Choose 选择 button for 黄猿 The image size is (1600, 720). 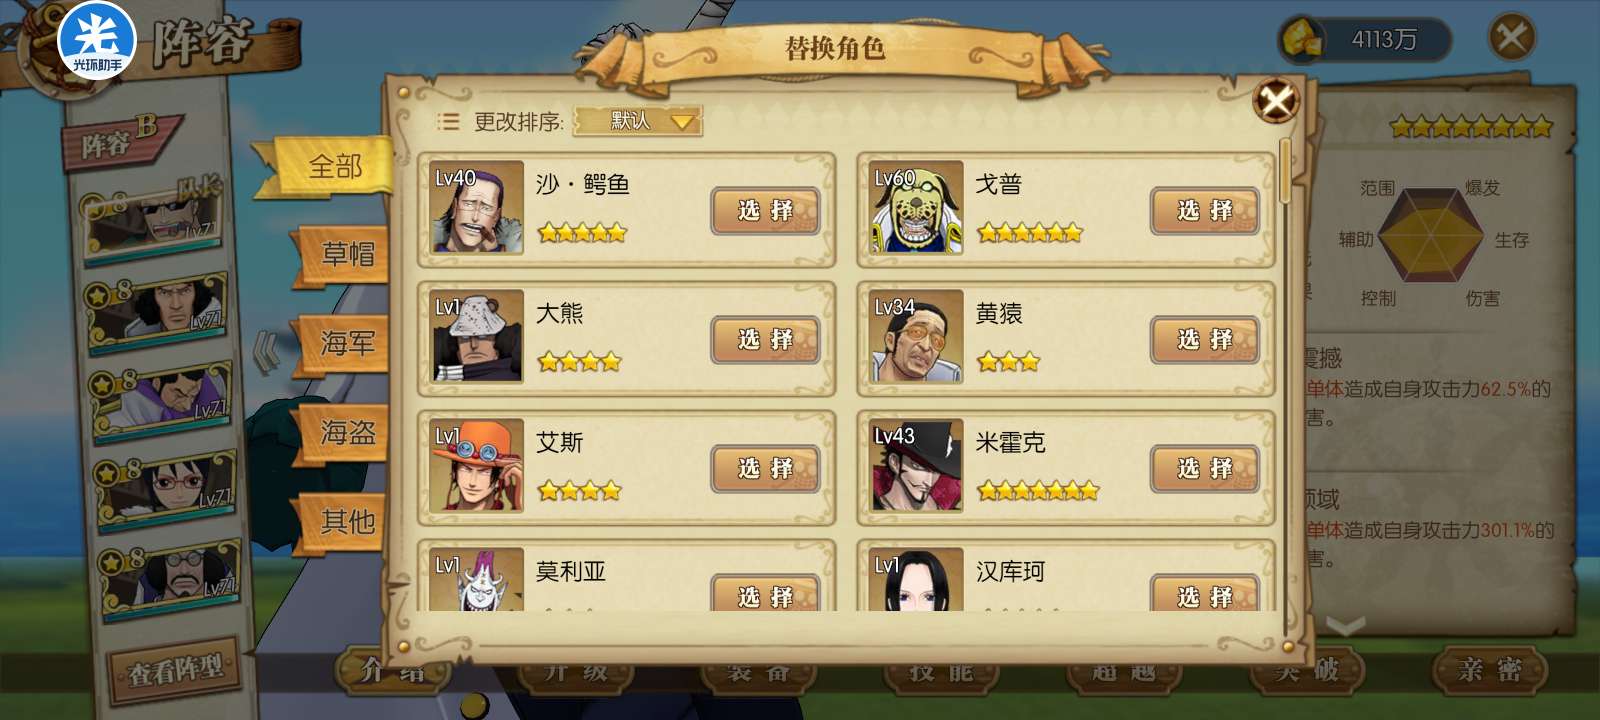click(x=1205, y=340)
